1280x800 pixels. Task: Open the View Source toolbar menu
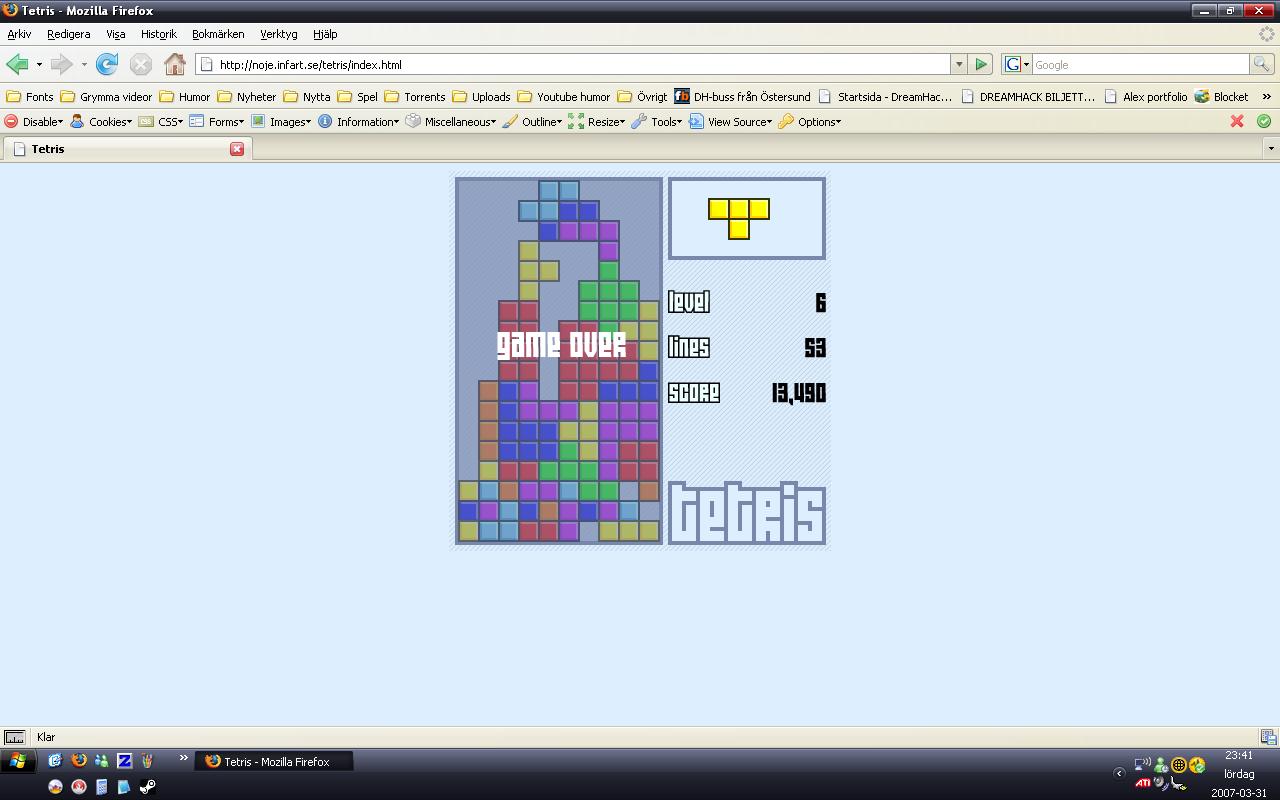pos(730,122)
